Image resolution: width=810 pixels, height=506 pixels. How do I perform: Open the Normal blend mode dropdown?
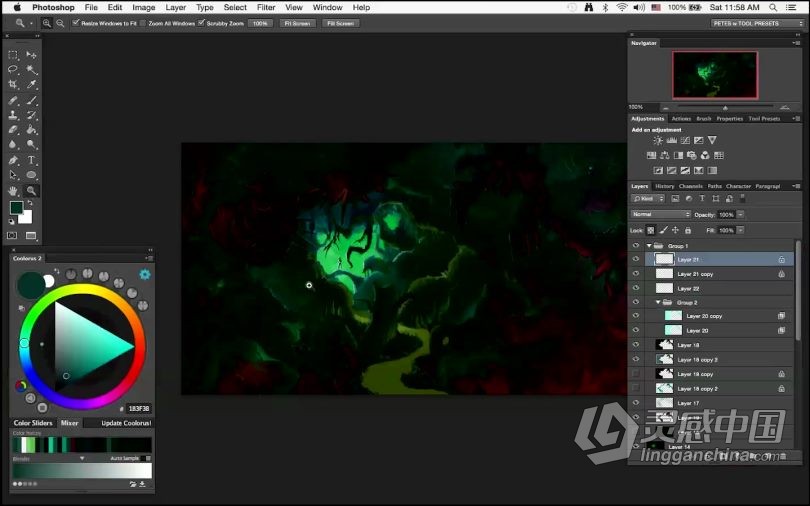click(661, 214)
